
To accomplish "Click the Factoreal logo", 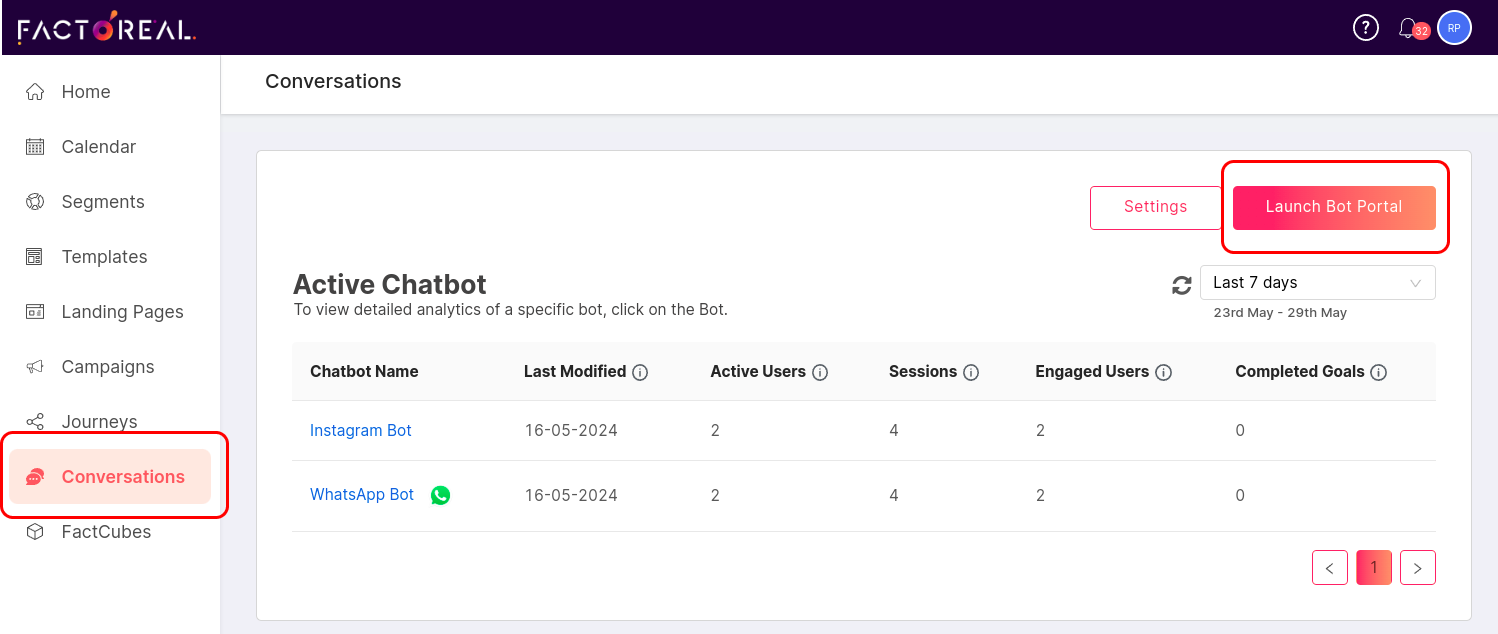I will (106, 28).
